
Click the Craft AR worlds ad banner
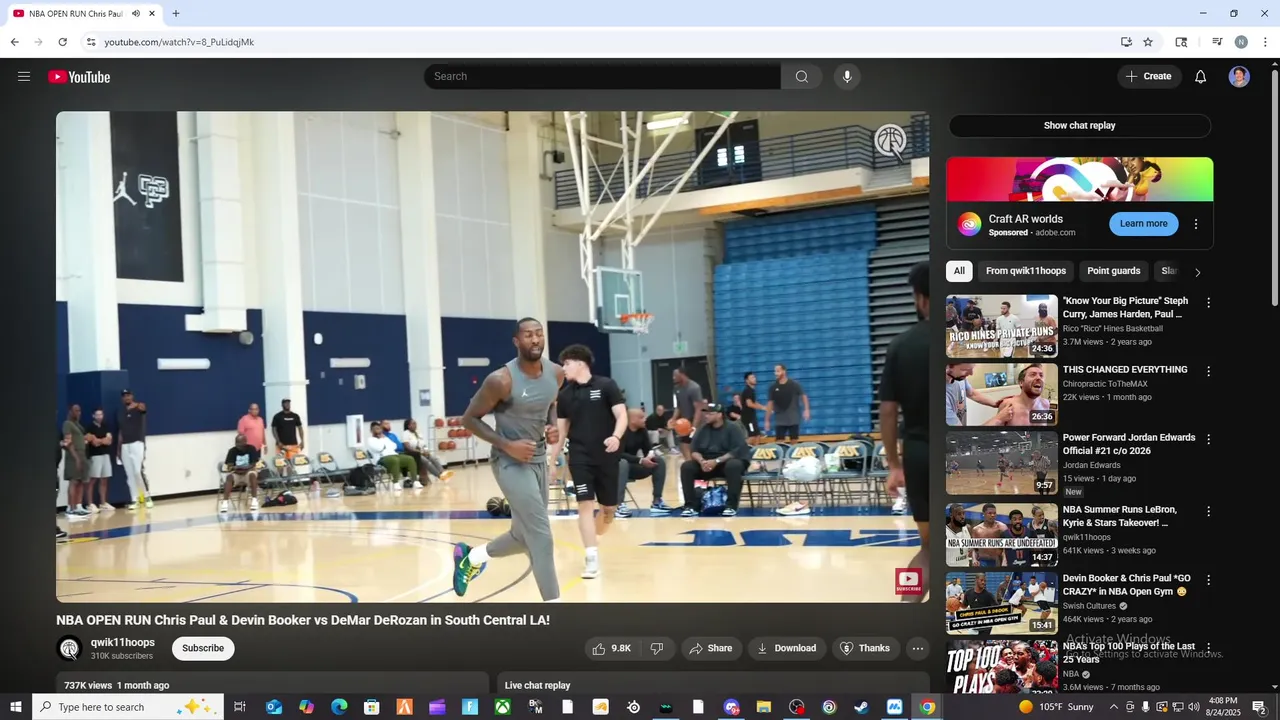(x=1080, y=180)
